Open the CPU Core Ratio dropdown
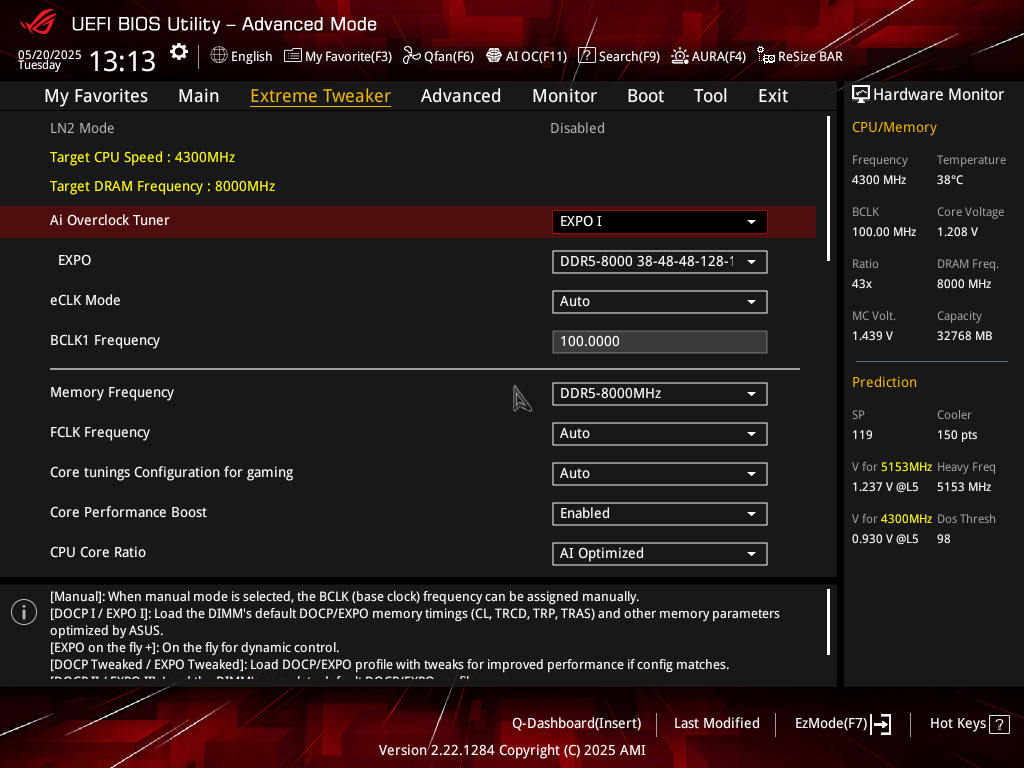This screenshot has width=1024, height=768. click(660, 554)
